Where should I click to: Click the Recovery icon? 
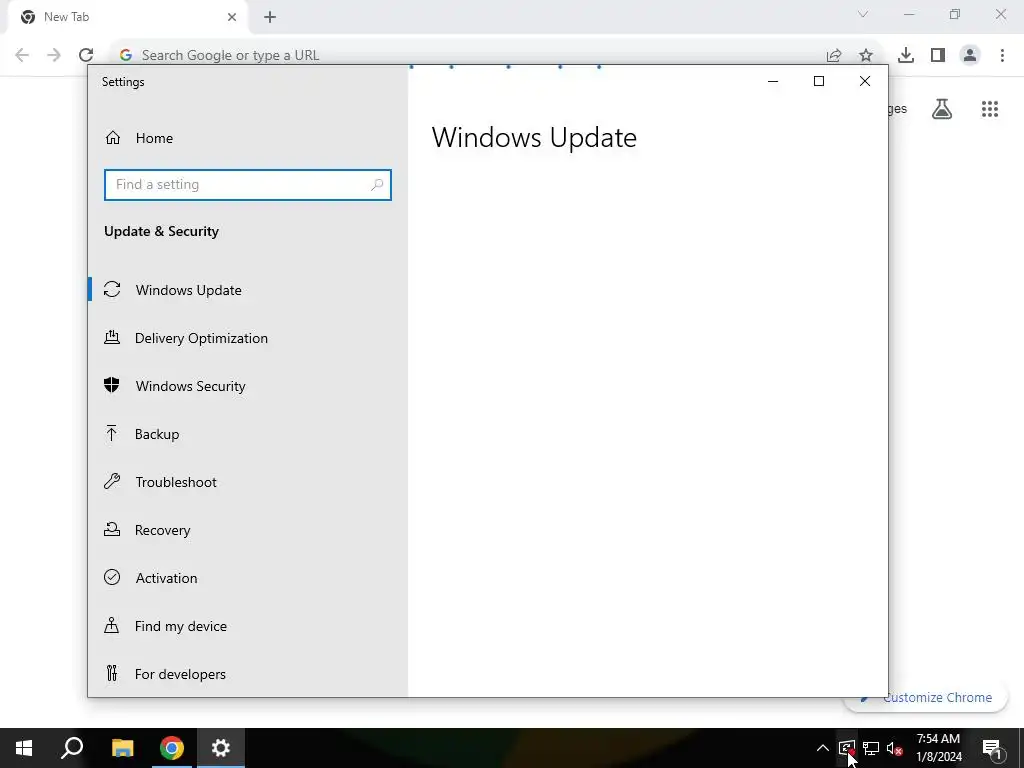pos(112,529)
